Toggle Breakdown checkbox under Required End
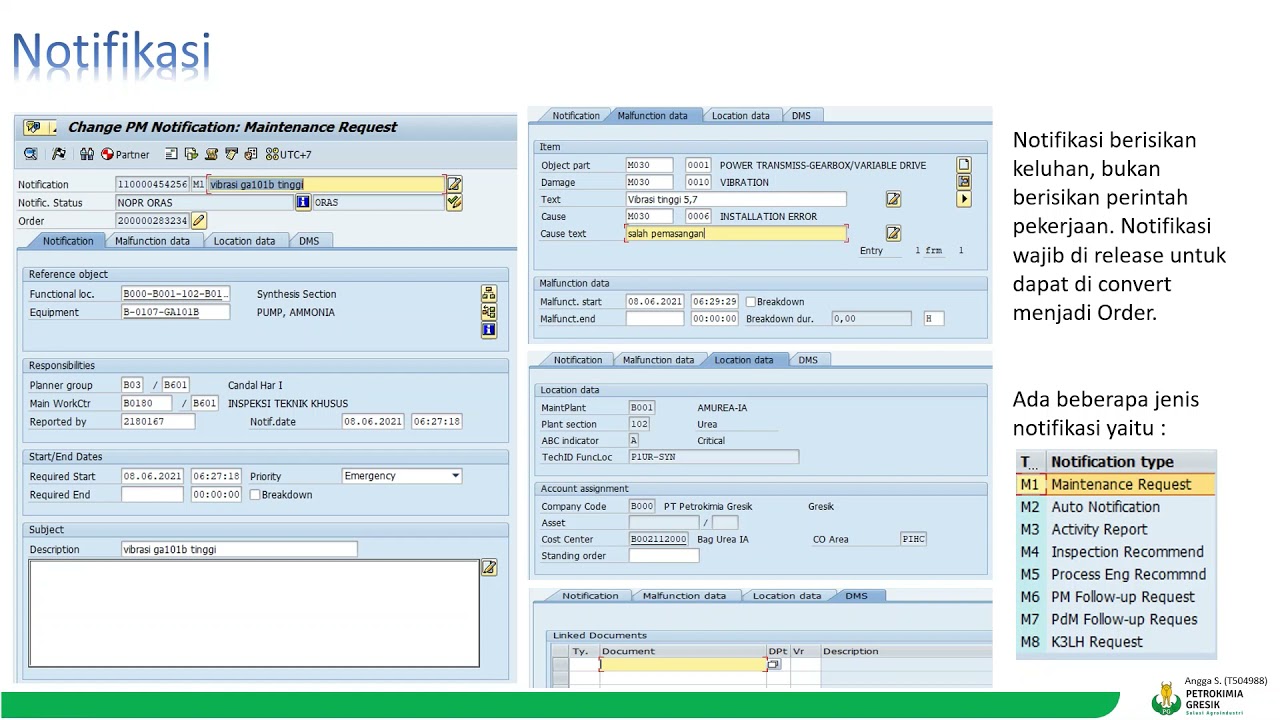This screenshot has height=720, width=1280. 255,494
